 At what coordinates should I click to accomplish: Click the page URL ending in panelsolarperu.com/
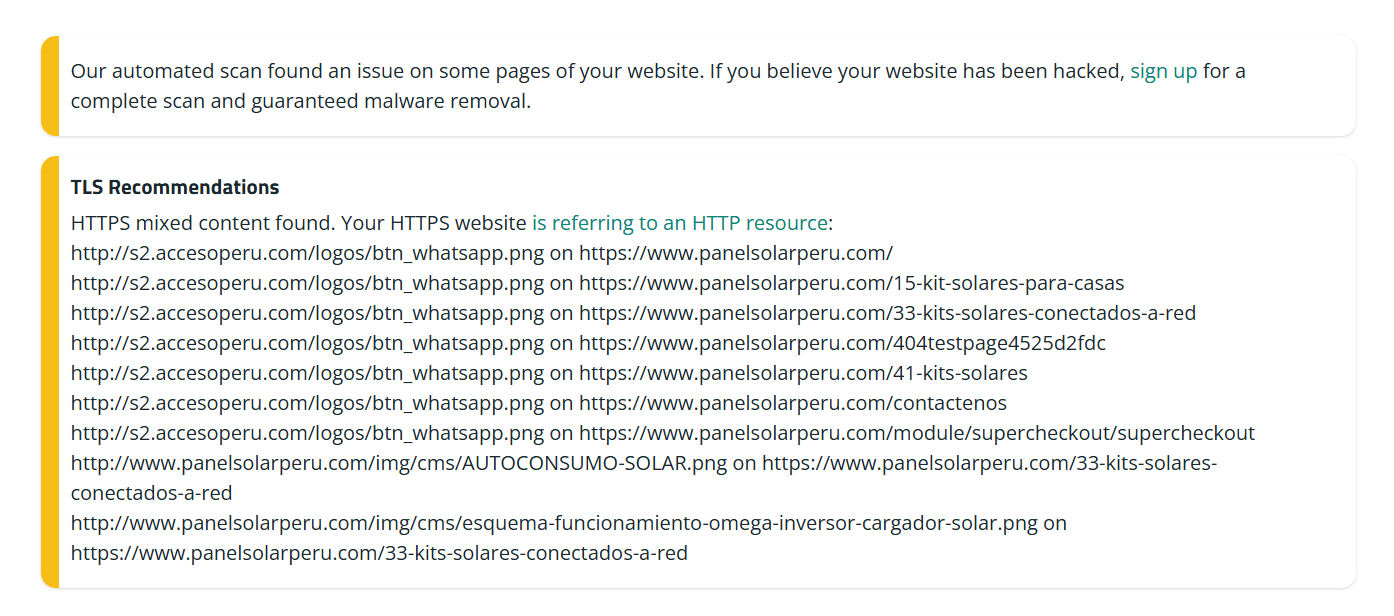click(x=736, y=252)
